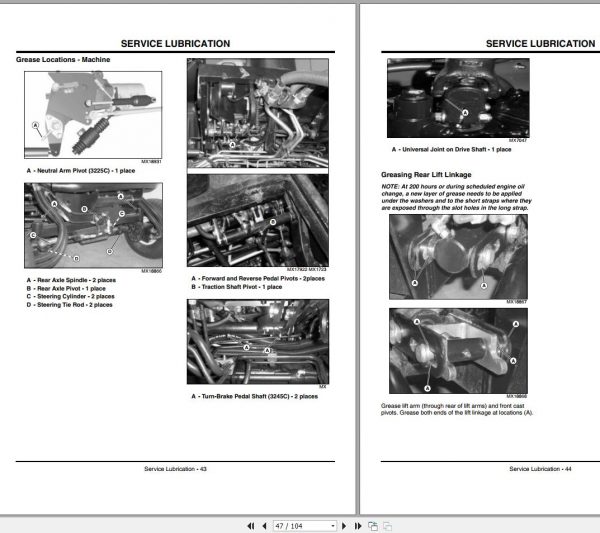Image resolution: width=600 pixels, height=533 pixels.
Task: Click the traction shaft pivot photo
Action: pyautogui.click(x=258, y=220)
